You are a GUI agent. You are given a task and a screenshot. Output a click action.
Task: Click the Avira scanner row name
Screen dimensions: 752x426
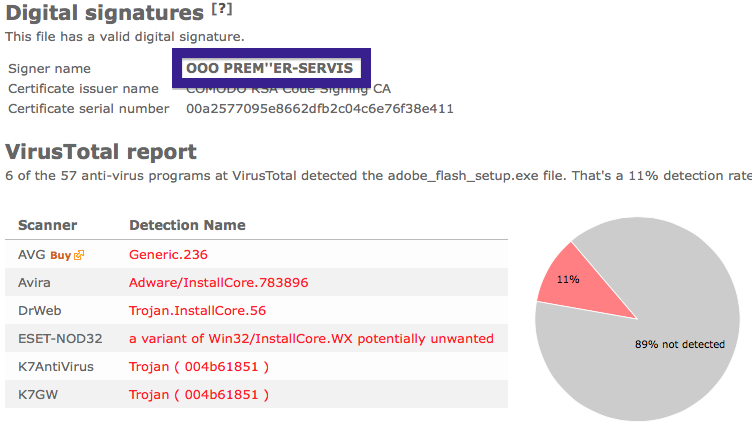[34, 283]
